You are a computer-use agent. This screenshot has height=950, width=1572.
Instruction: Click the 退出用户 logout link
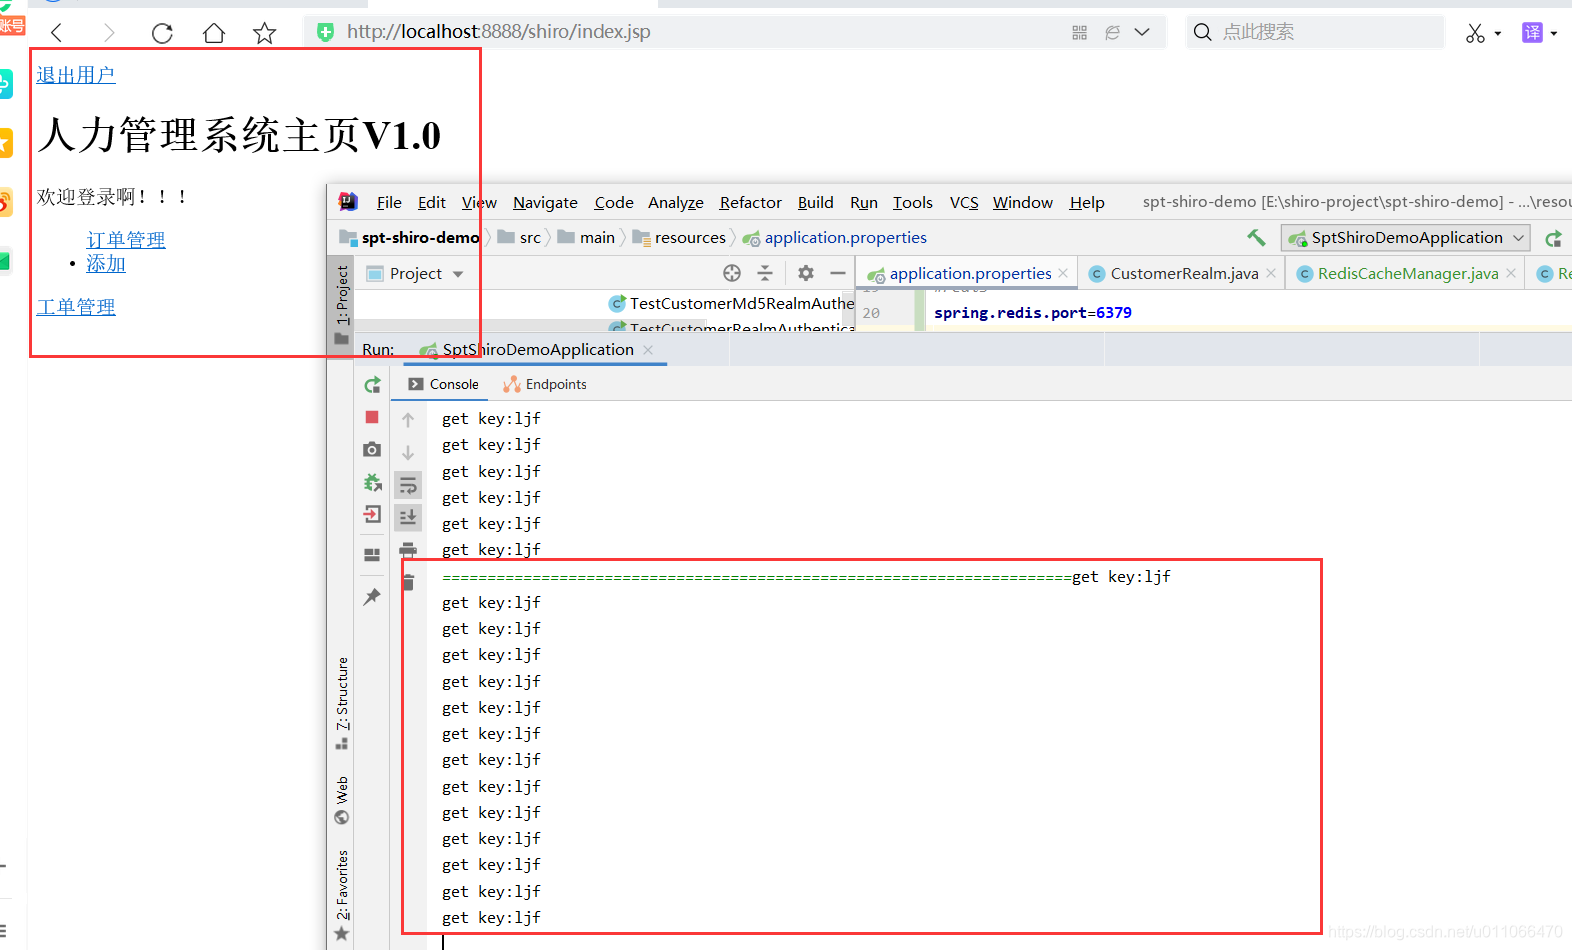76,75
